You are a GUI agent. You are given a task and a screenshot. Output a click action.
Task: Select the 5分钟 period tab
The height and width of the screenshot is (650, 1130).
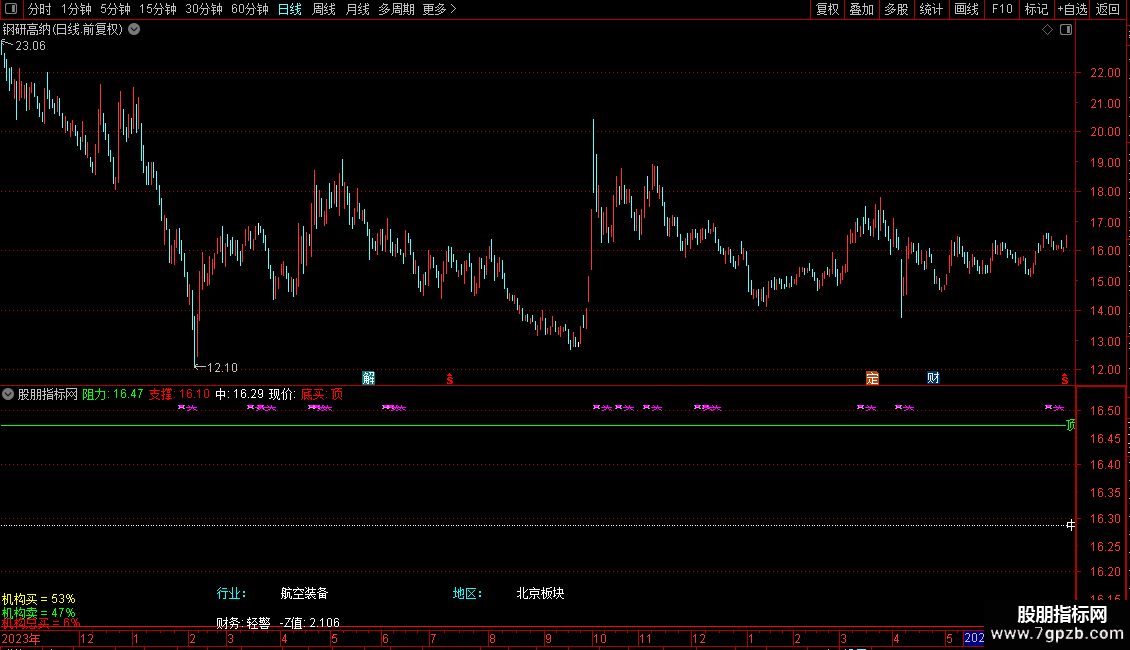click(x=115, y=9)
